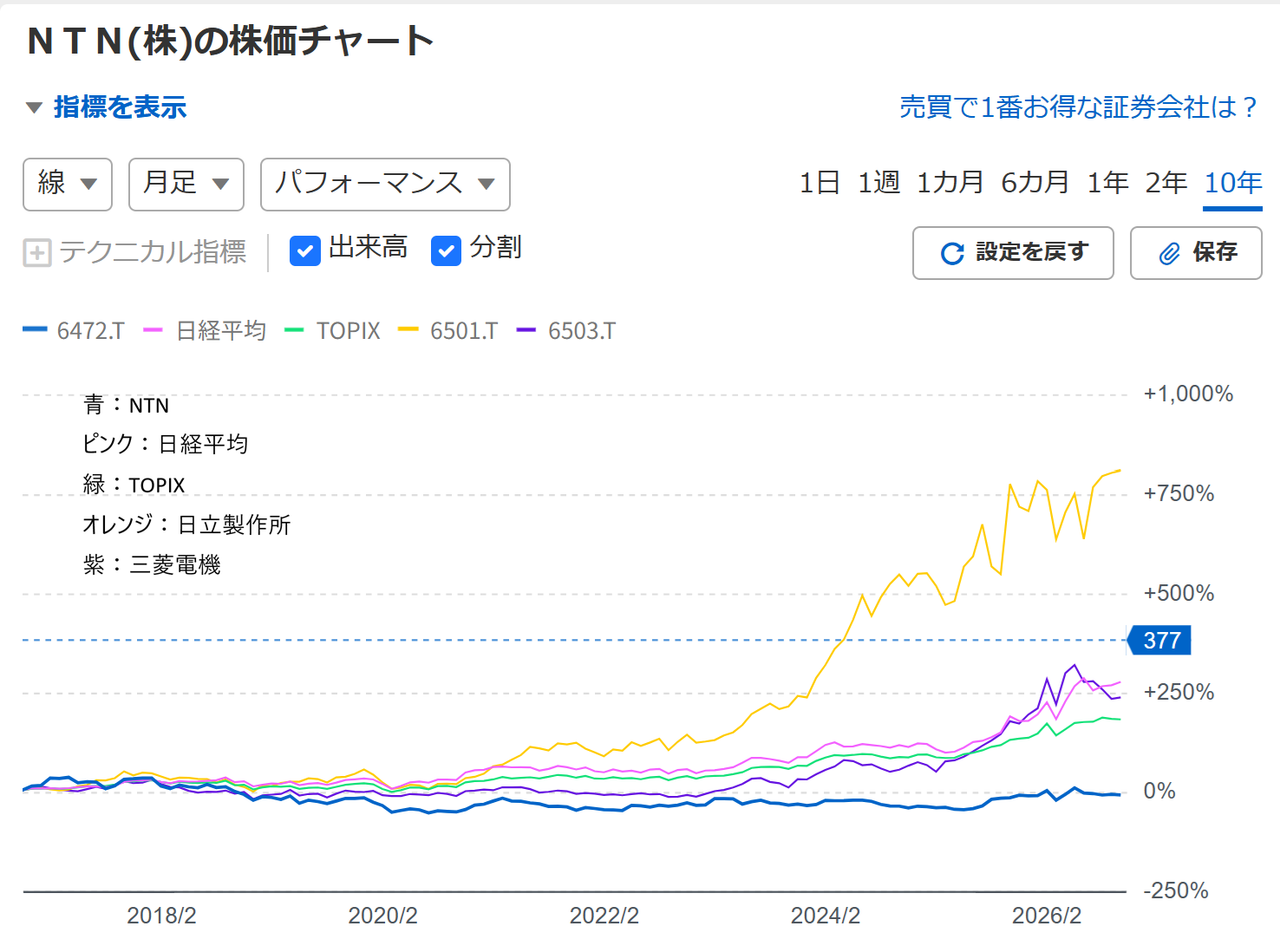Click the +500% axis label
This screenshot has width=1280, height=938.
click(x=1179, y=593)
